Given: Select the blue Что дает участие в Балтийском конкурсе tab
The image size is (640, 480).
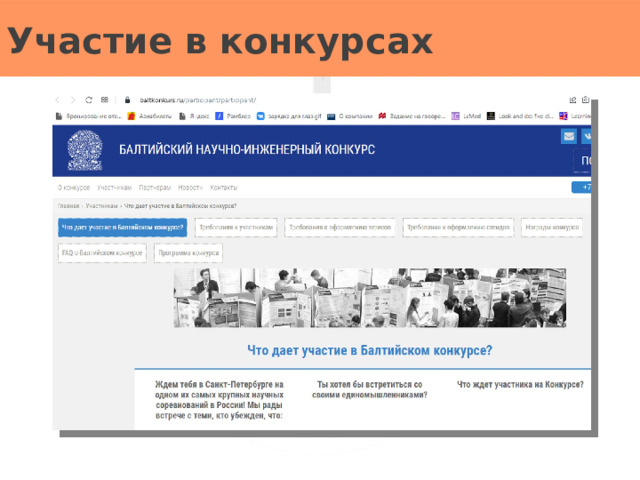Looking at the screenshot, I should 122,227.
